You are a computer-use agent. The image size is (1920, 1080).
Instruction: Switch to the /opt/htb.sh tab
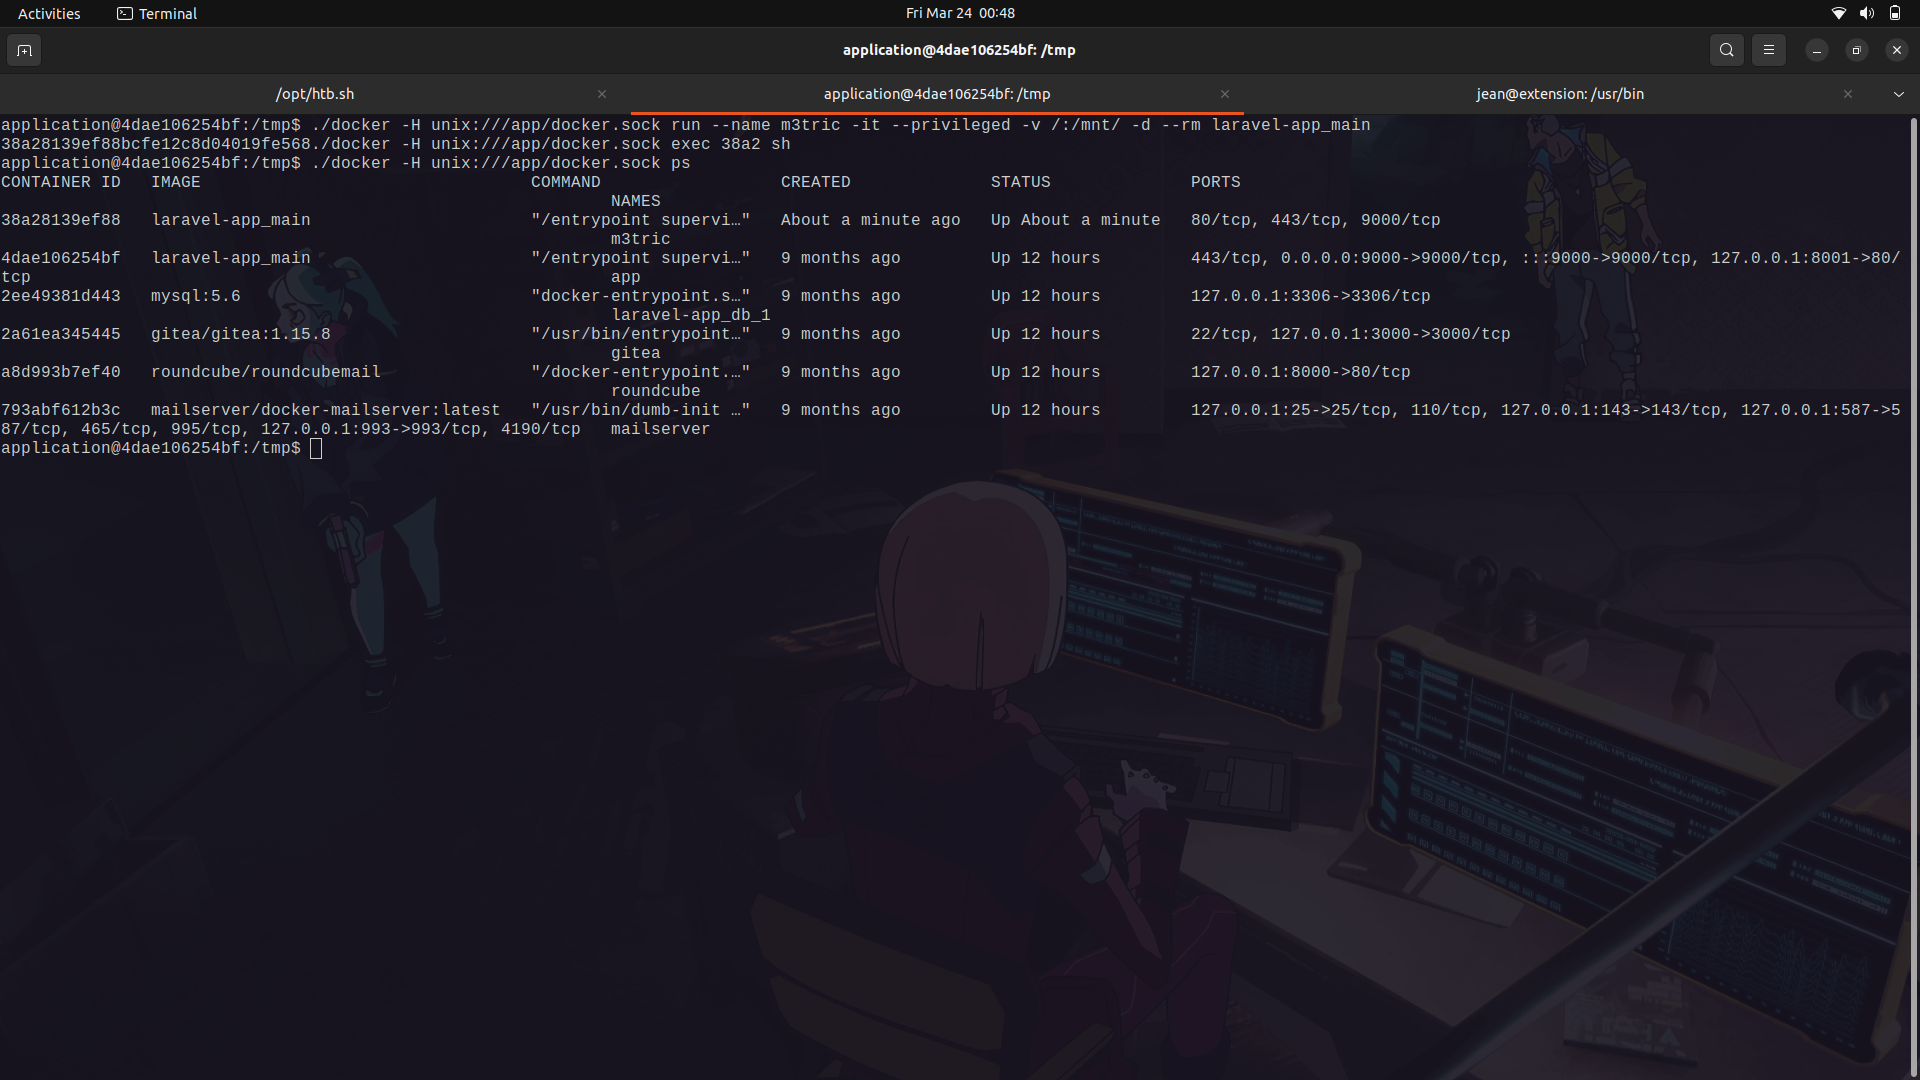[315, 93]
